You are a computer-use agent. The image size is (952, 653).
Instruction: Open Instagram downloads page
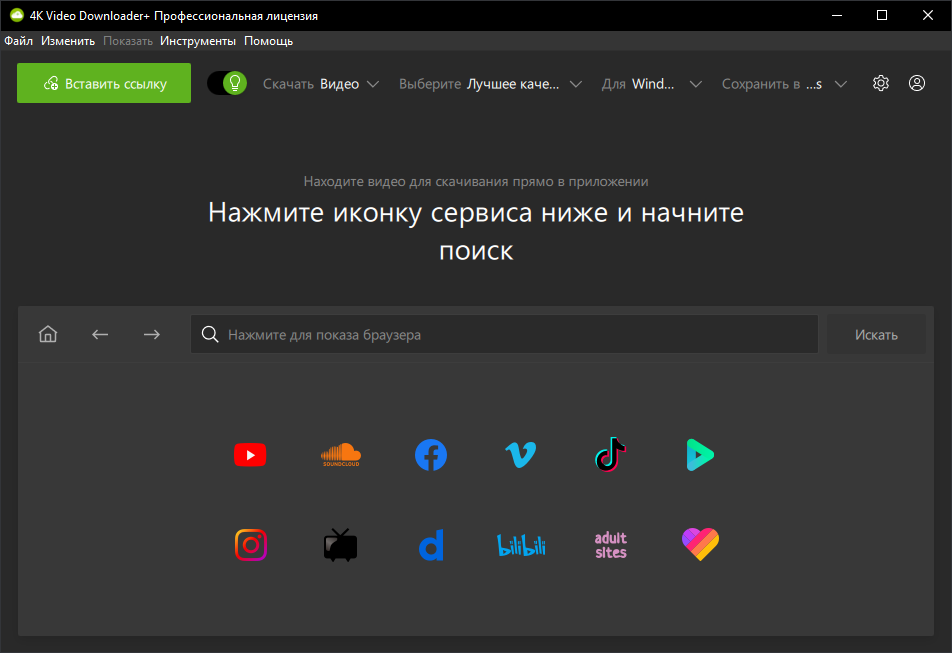(251, 545)
